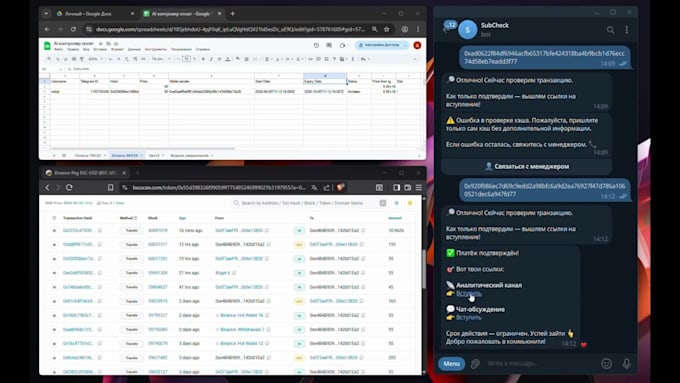Image resolution: width=680 pixels, height=383 pixels.
Task: Collapse the Sheets toolbar with the chevron
Action: [415, 59]
